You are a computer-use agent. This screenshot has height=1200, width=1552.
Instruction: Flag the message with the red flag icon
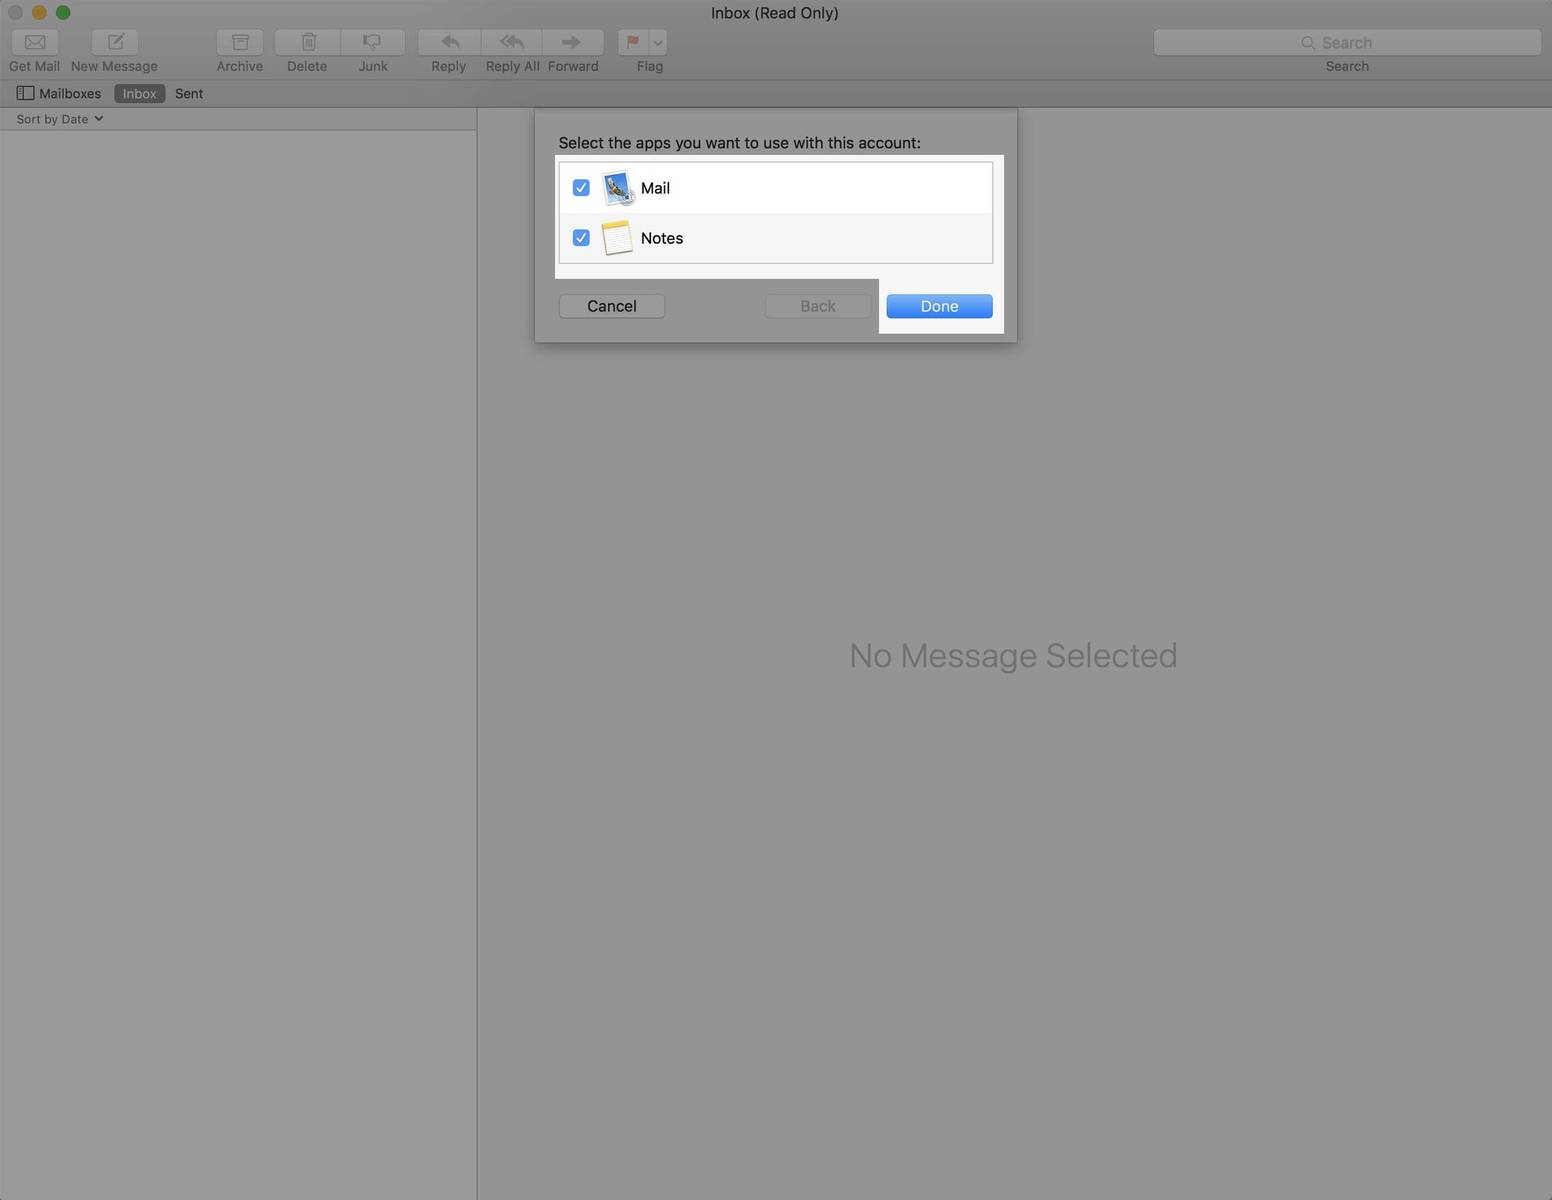click(x=633, y=42)
